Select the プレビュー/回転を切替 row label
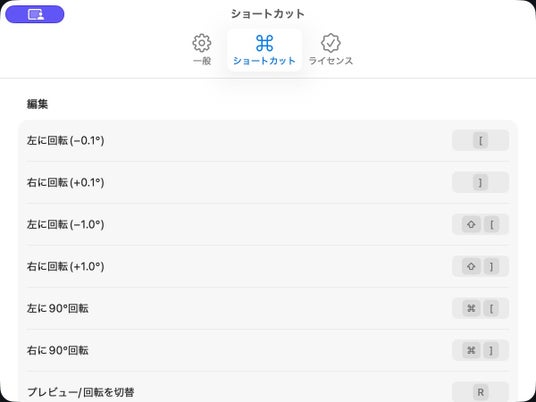Viewport: 536px width, 402px height. click(x=80, y=392)
